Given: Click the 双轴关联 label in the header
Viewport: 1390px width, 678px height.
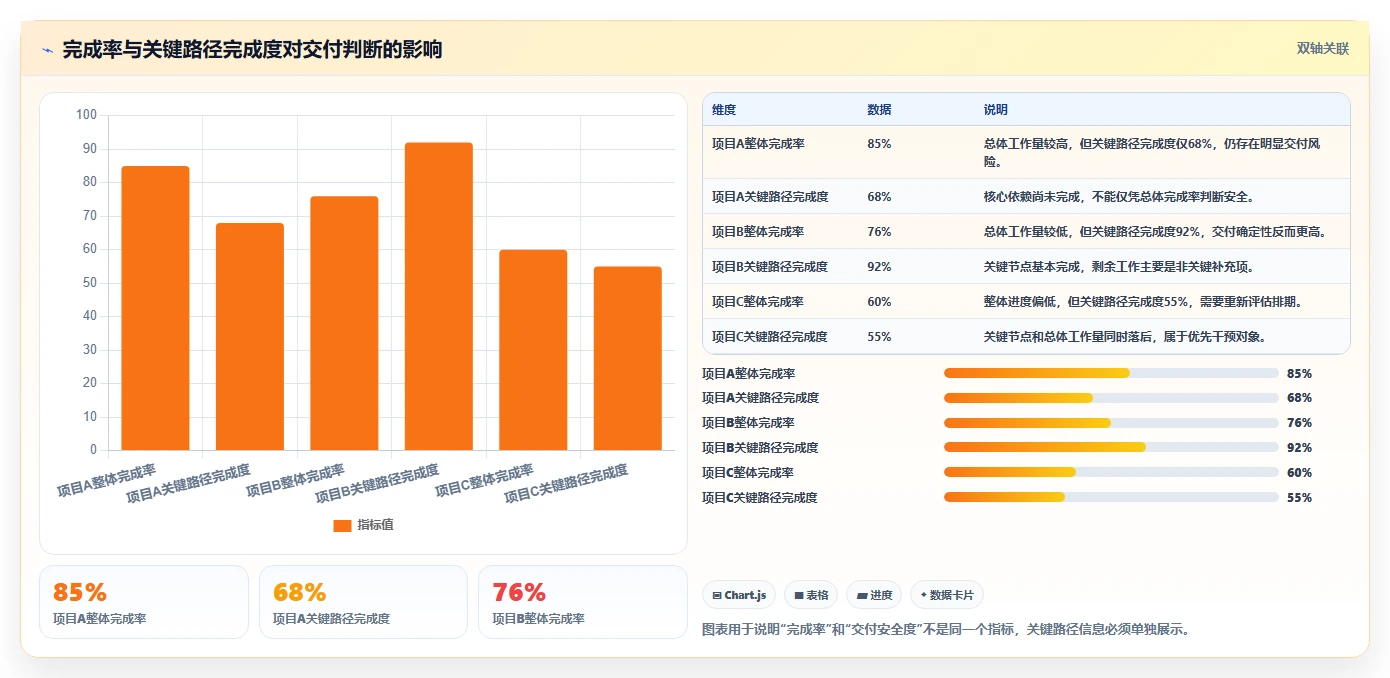Looking at the screenshot, I should [x=1322, y=49].
